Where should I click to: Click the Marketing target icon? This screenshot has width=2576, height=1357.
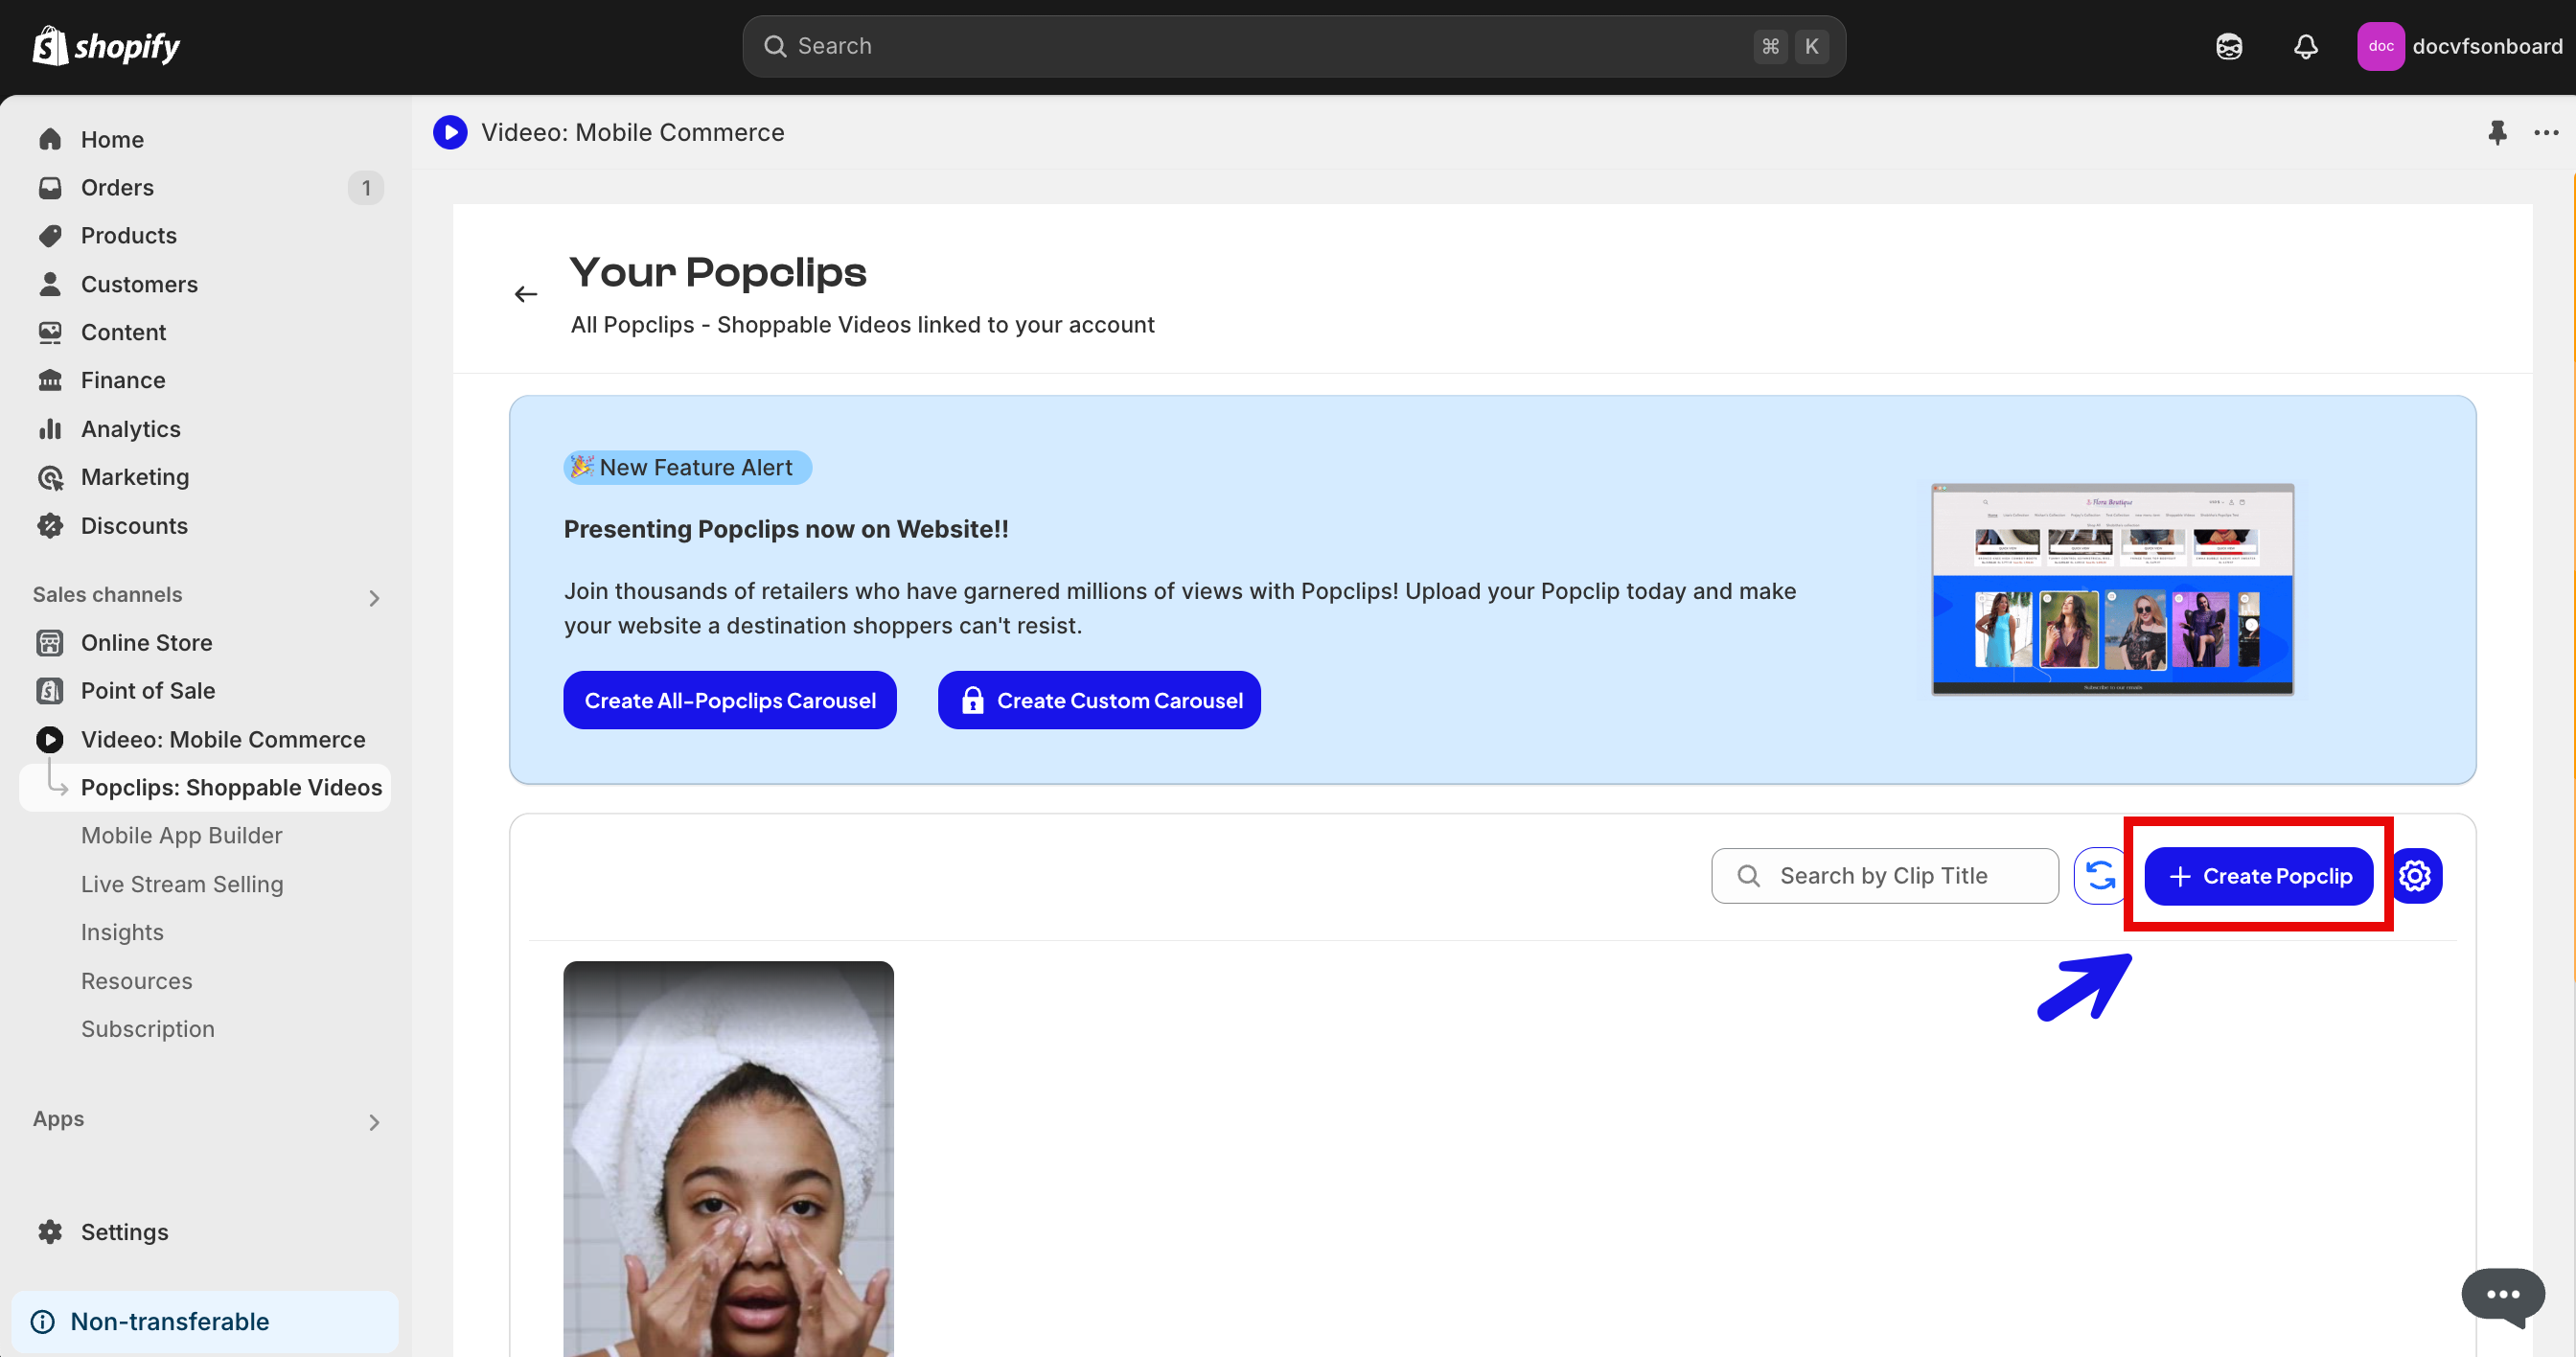coord(50,477)
